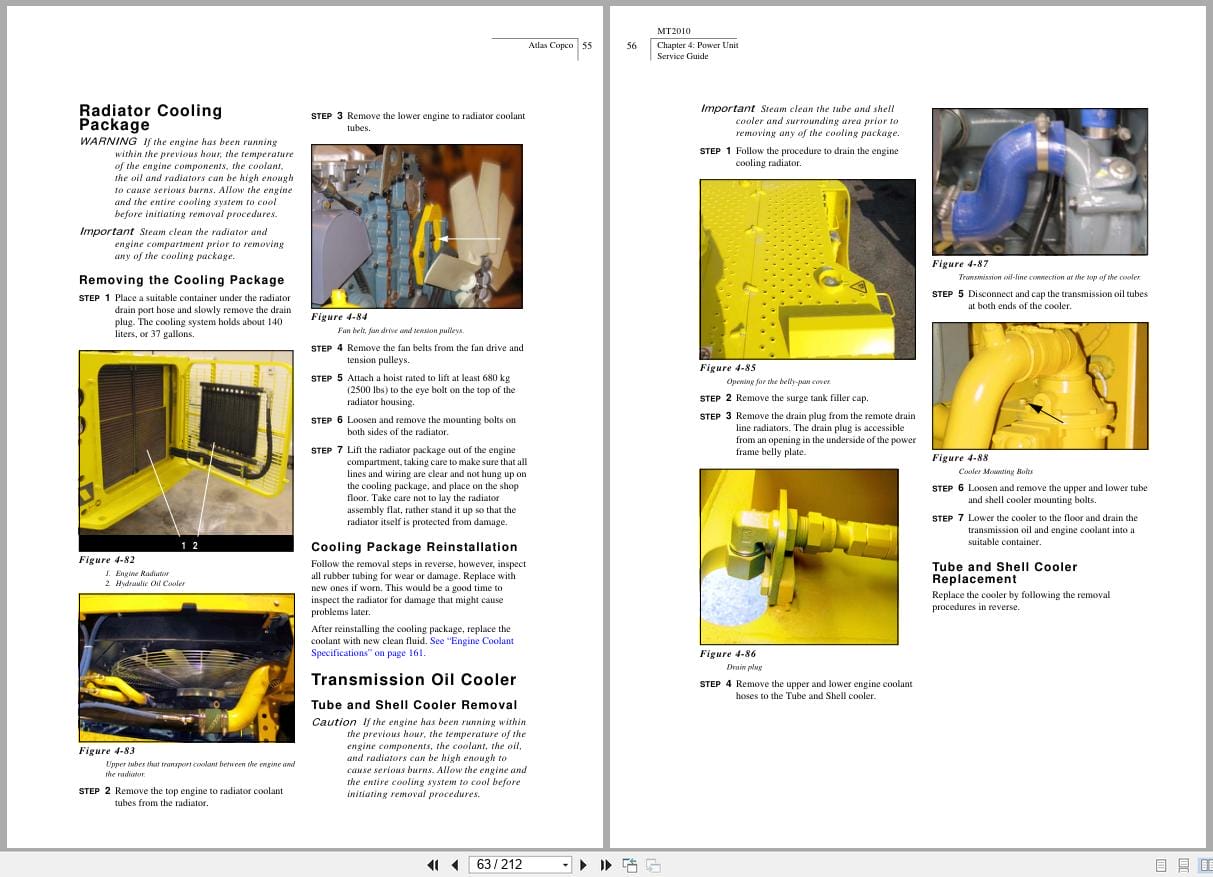Viewport: 1213px width, 877px height.
Task: Click the Cooling Package Reinstallation heading
Action: [x=414, y=547]
